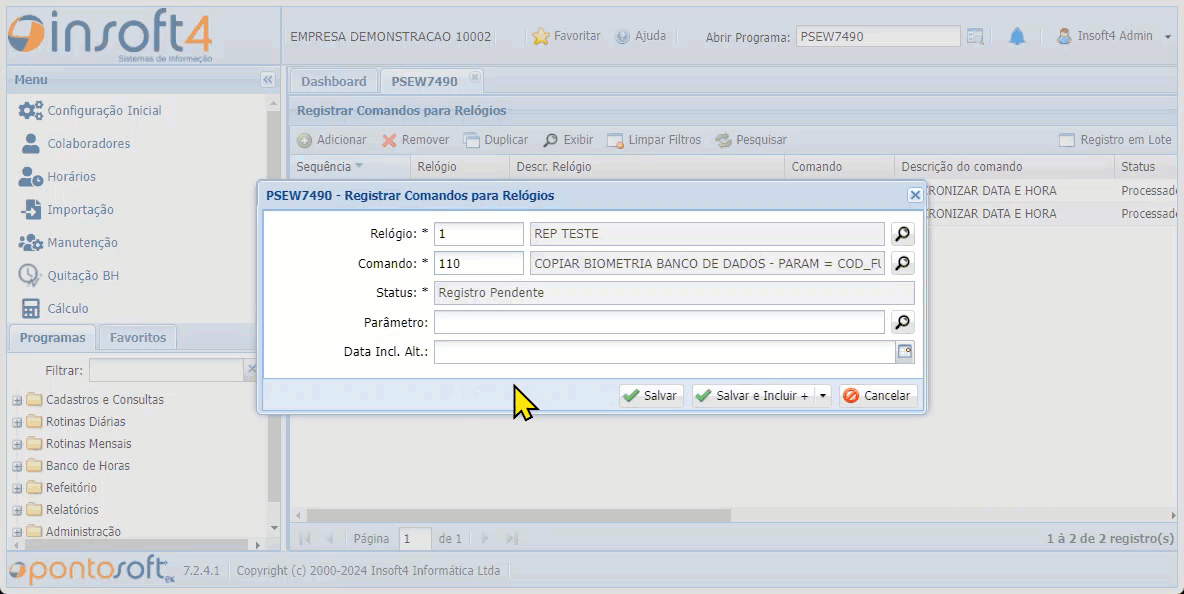Click the notification bell icon
This screenshot has width=1184, height=594.
pos(1017,37)
